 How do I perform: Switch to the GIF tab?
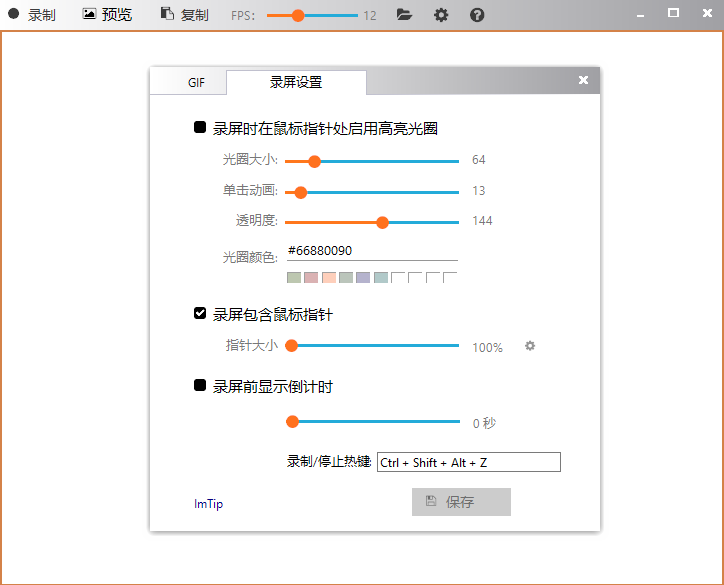(196, 83)
